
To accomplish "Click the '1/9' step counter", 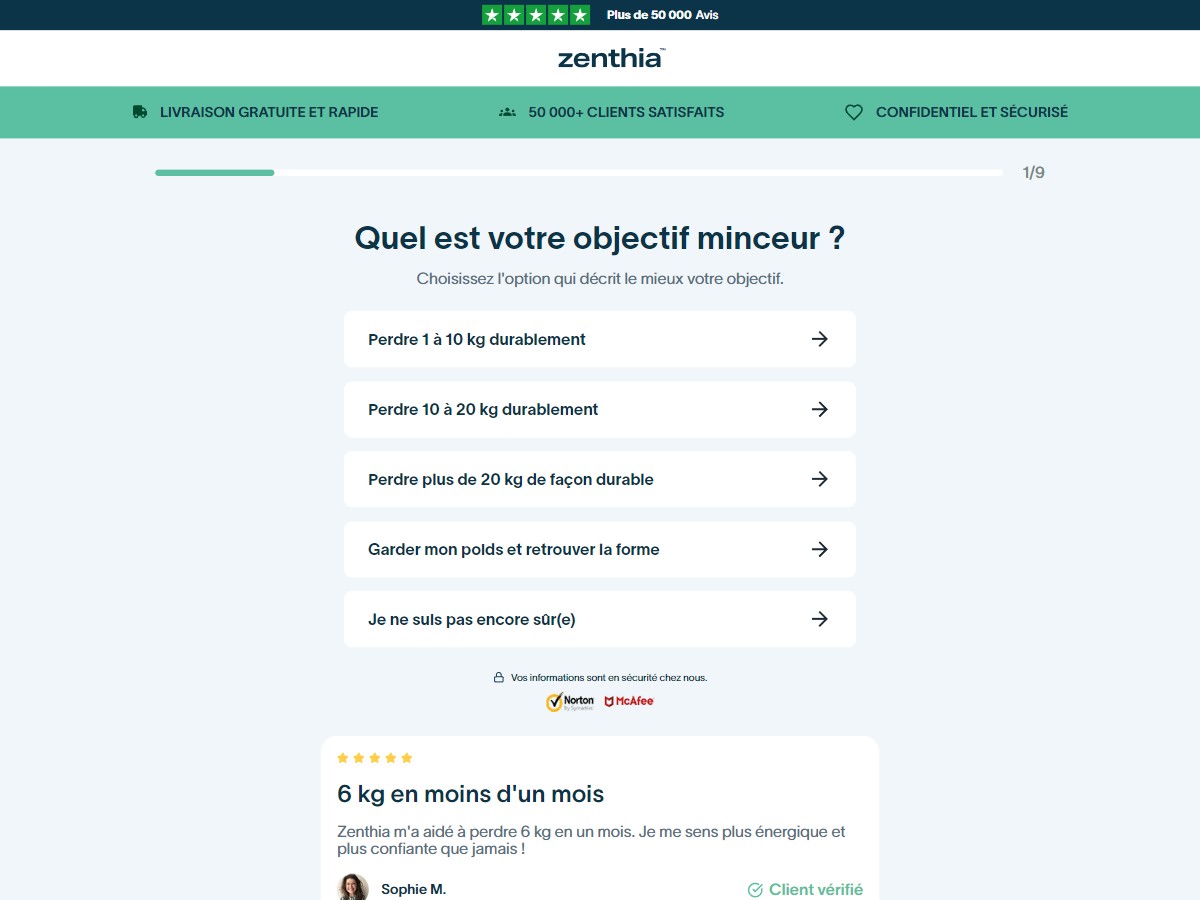I will tap(1033, 173).
